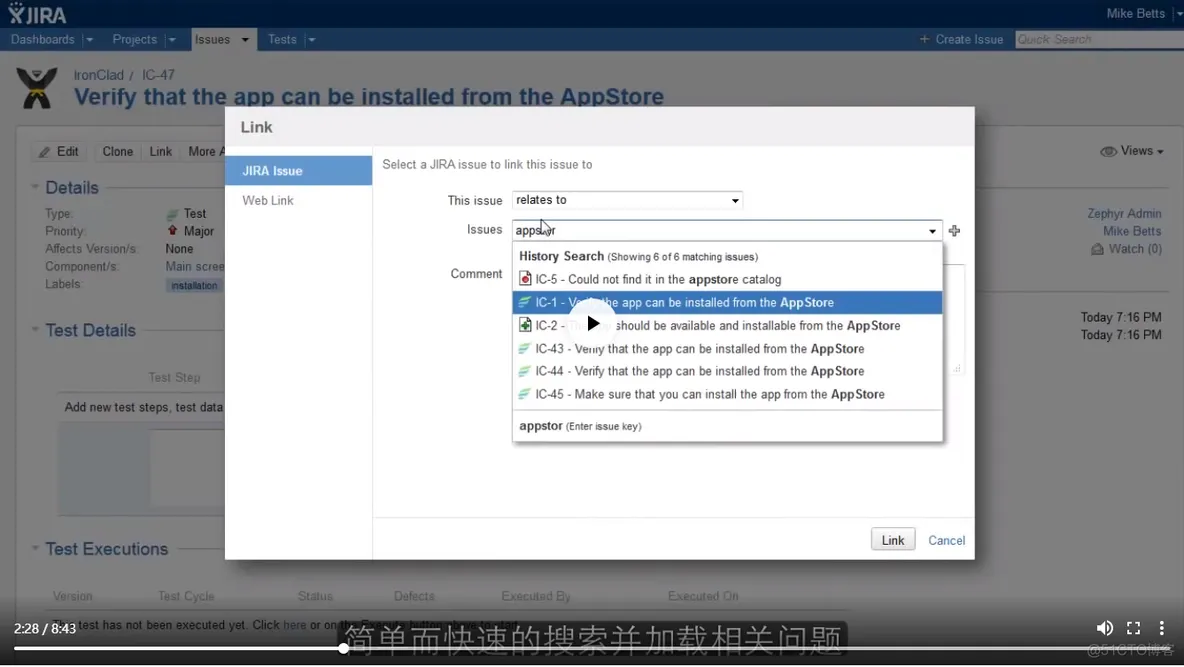
Task: Click the Zephyr Admin user link
Action: point(1124,214)
